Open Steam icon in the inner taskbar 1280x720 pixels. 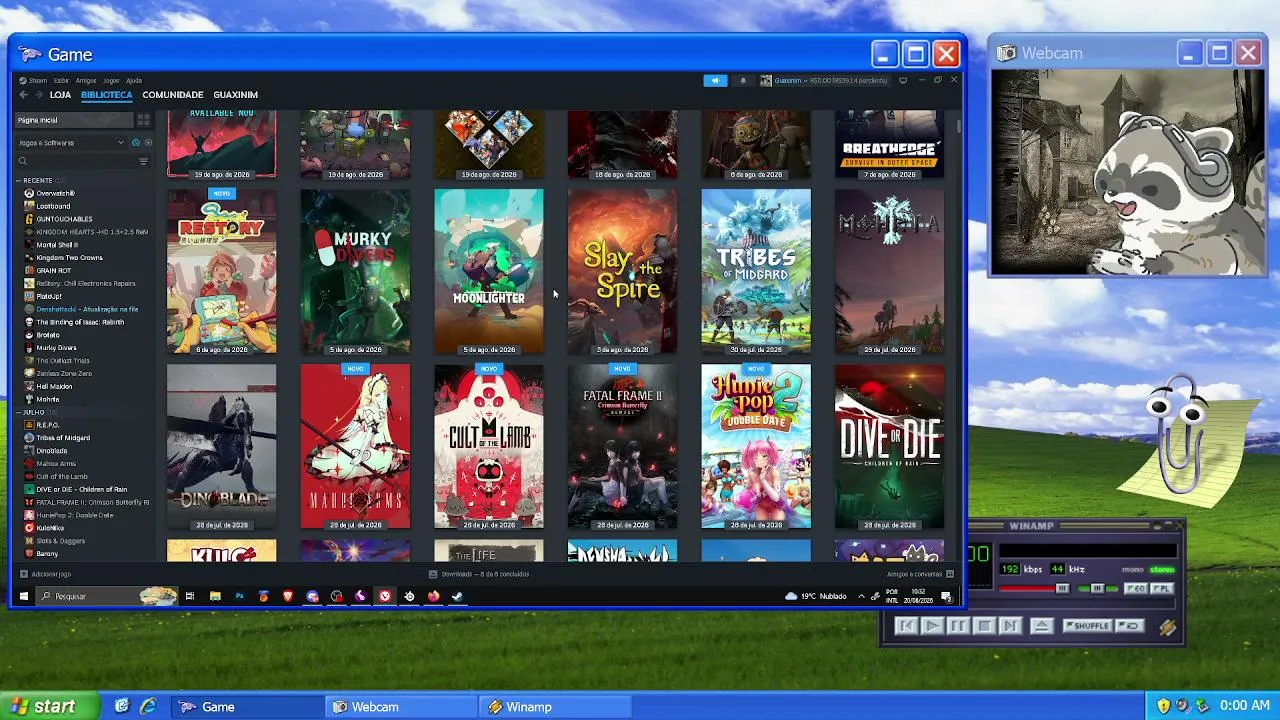pos(457,596)
